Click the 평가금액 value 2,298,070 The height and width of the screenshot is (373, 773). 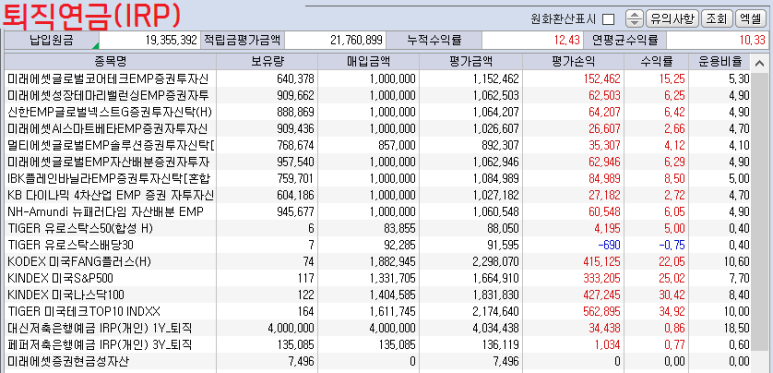(x=495, y=262)
